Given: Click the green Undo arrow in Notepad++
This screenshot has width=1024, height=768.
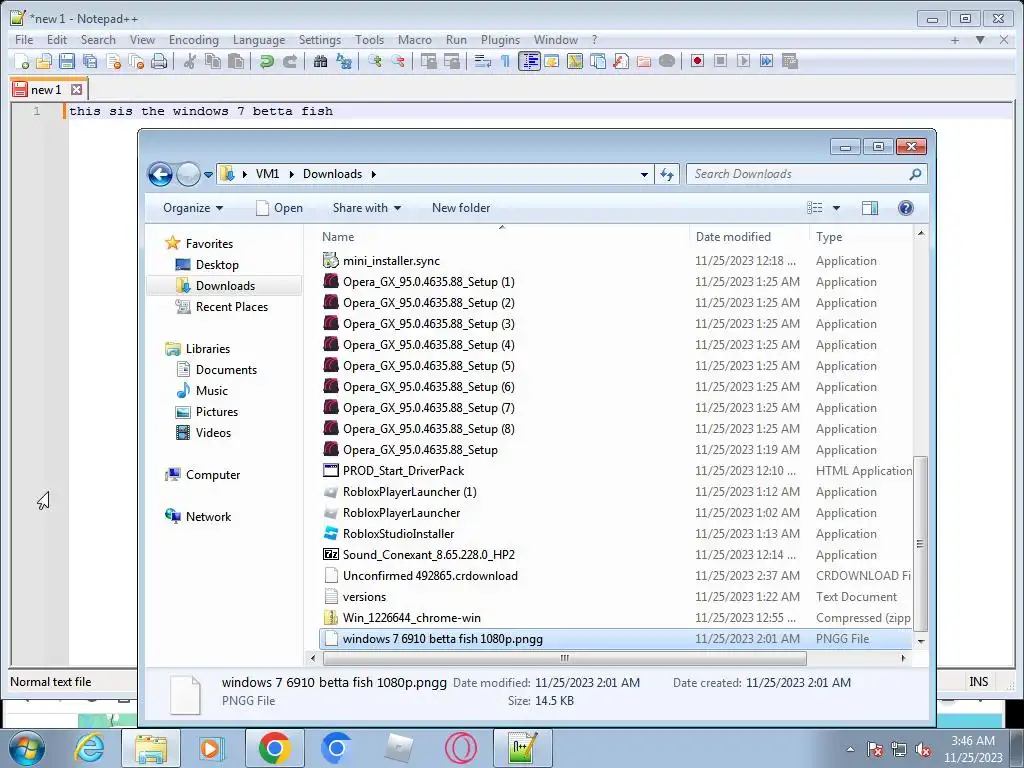Looking at the screenshot, I should 266,61.
